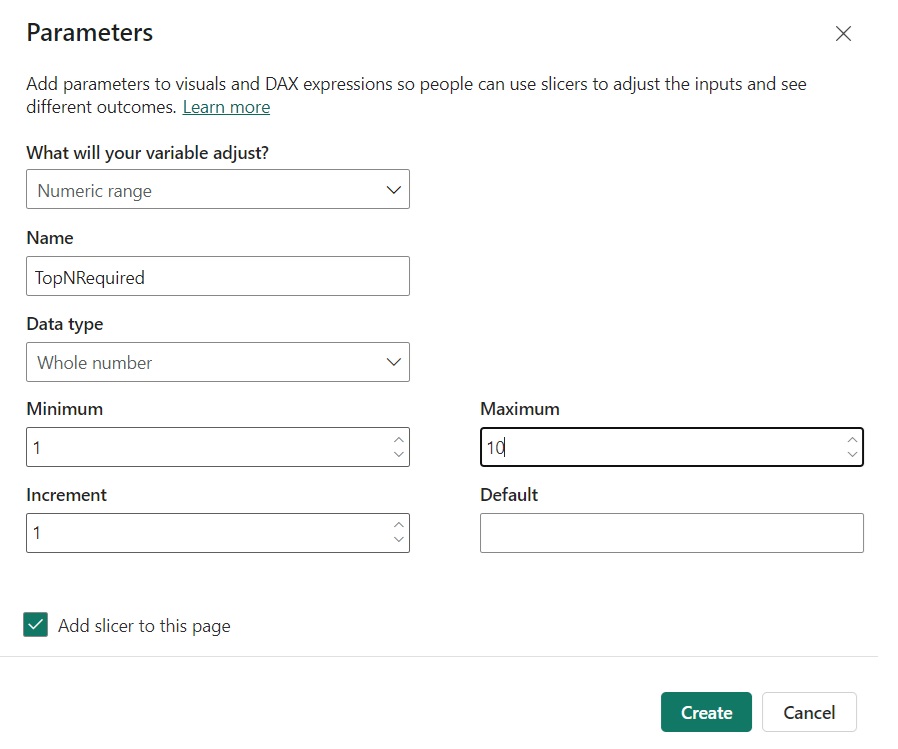Screen dimensions: 898x749
Task: Cancel the parameter creation
Action: click(x=808, y=712)
